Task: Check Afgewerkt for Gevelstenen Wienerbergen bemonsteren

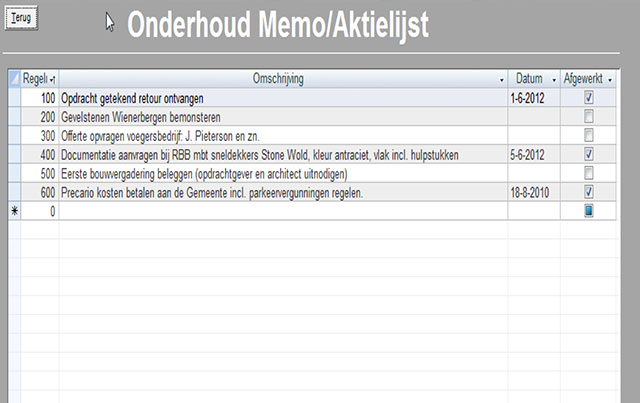Action: (589, 117)
